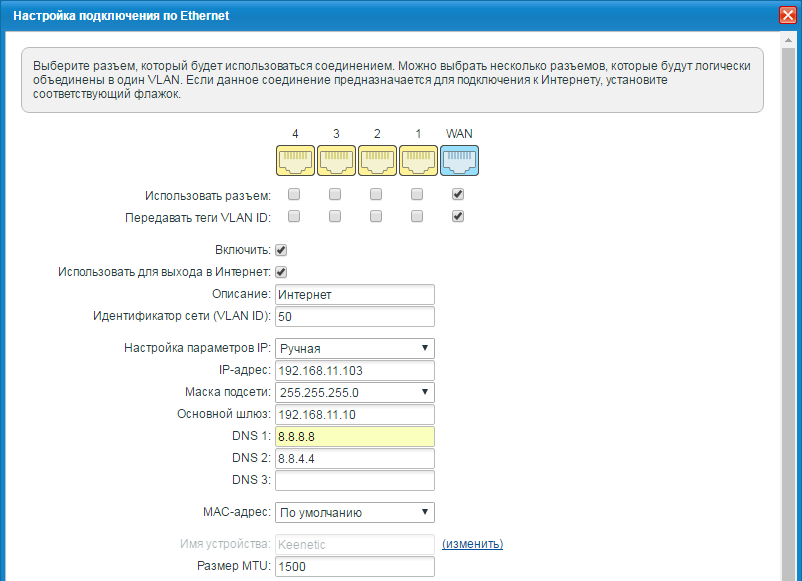Click the port 2 Ethernet icon
The height and width of the screenshot is (581, 802).
[x=377, y=160]
